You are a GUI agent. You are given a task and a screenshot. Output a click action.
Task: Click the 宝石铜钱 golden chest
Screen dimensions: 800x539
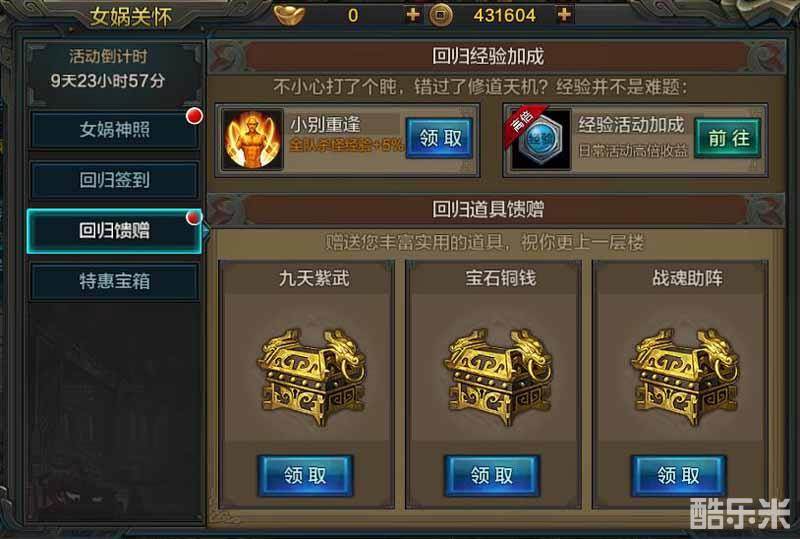coord(499,377)
